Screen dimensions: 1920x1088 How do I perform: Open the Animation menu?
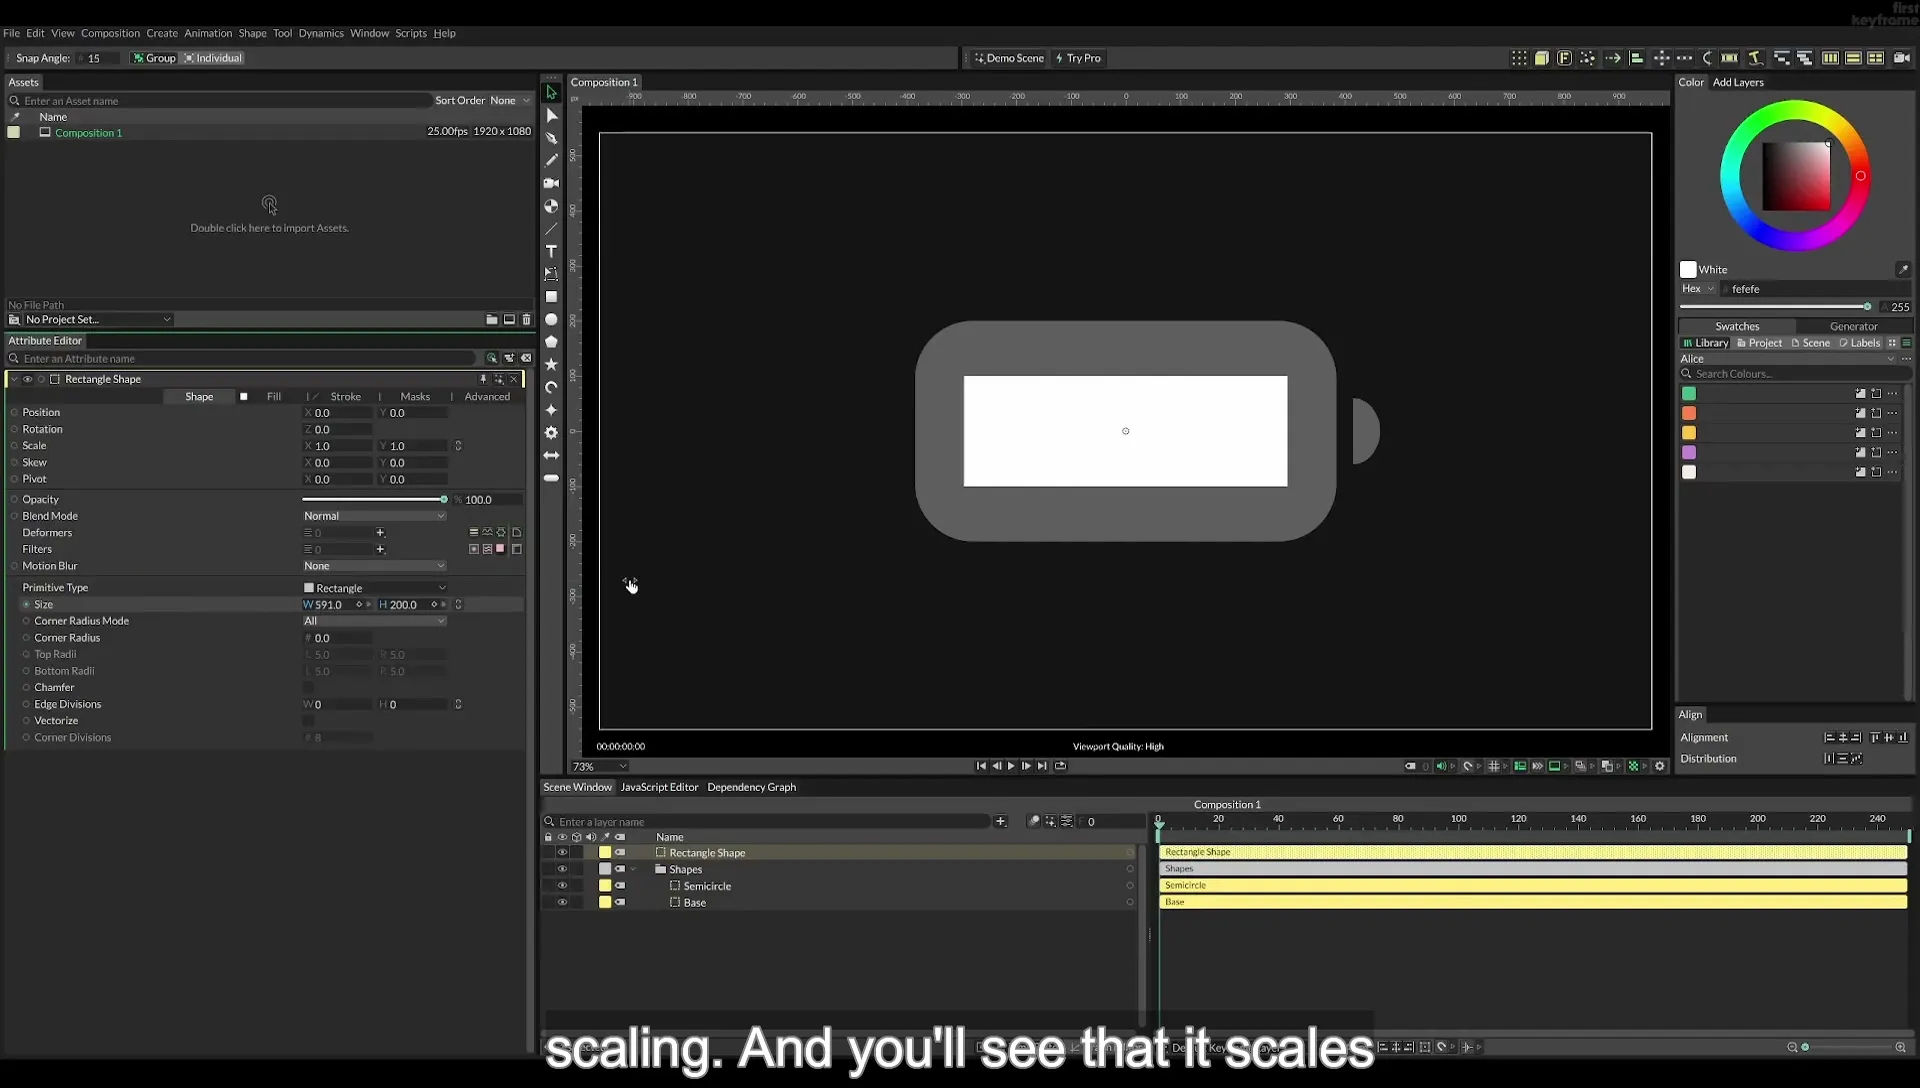pyautogui.click(x=208, y=33)
